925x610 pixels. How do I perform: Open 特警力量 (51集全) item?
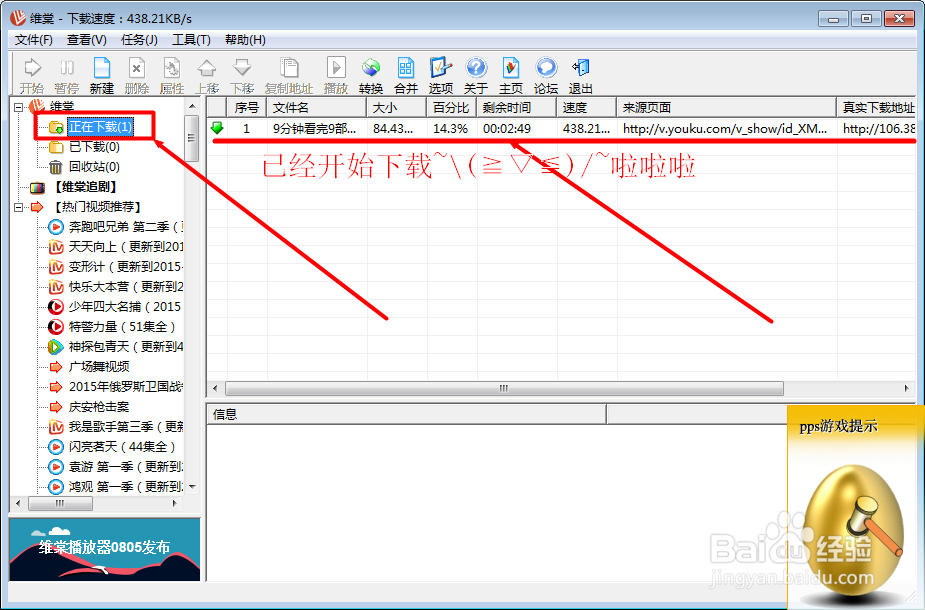[122, 327]
